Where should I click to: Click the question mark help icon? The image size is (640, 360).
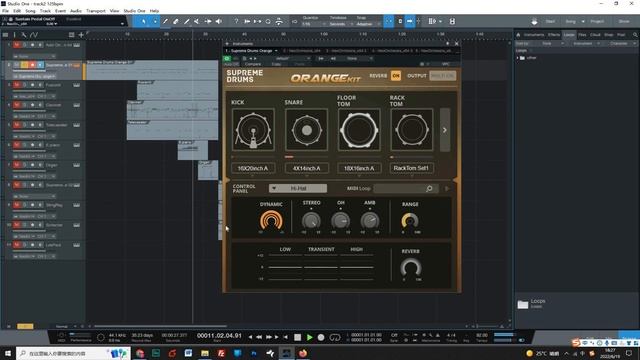[236, 21]
